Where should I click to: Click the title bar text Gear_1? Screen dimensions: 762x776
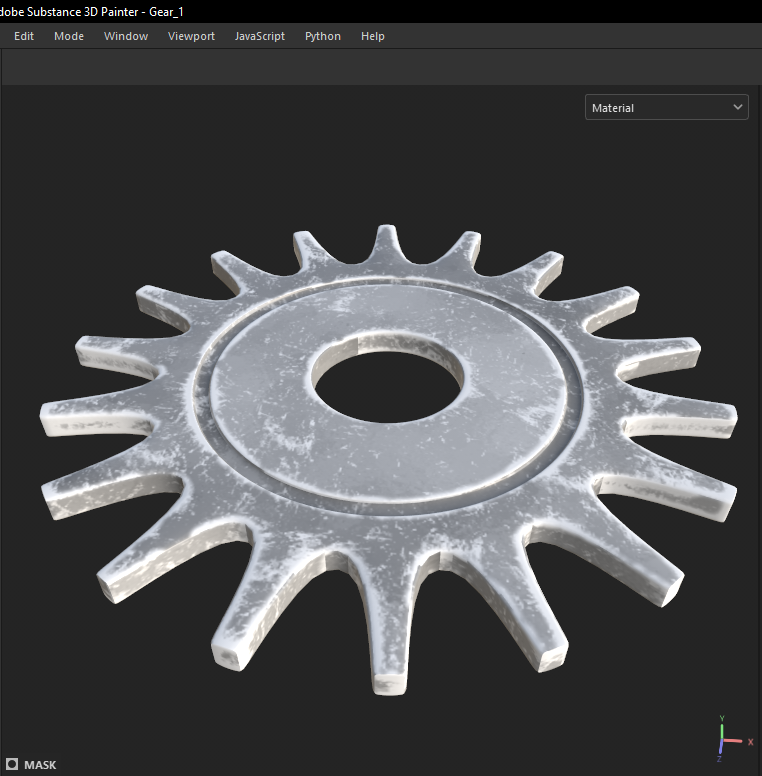pyautogui.click(x=166, y=12)
